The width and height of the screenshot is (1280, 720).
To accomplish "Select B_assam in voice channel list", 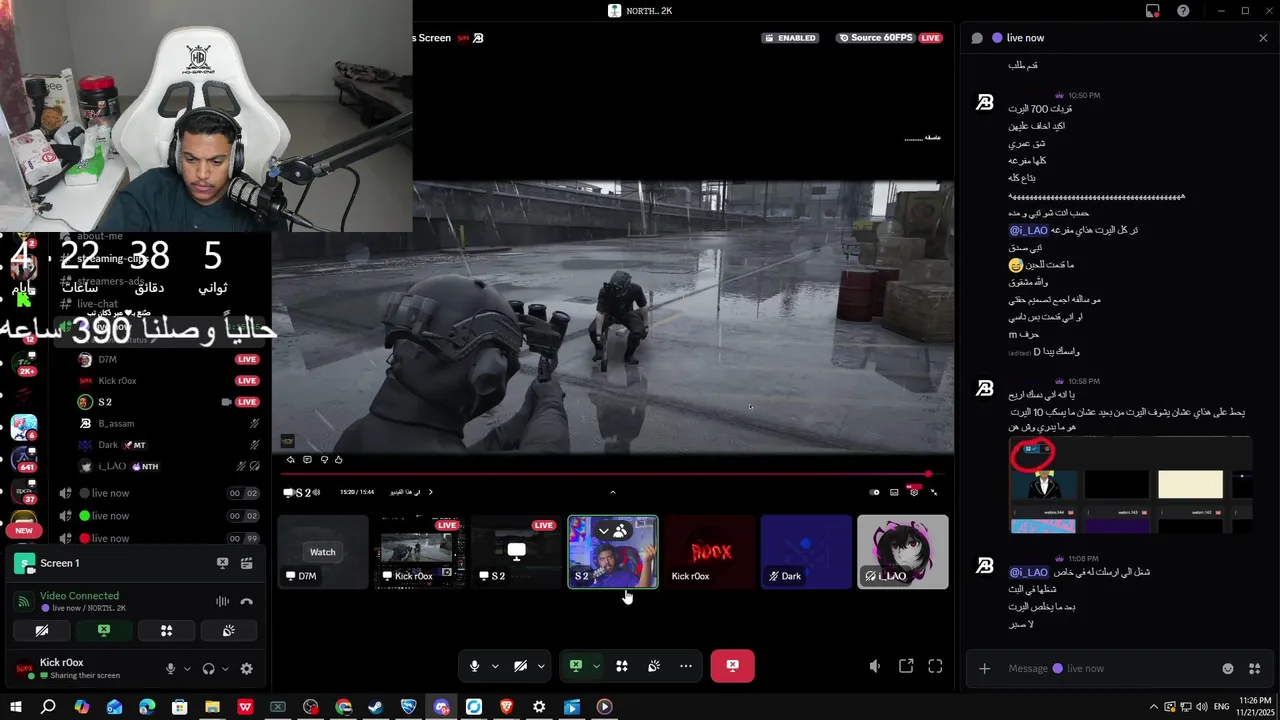I will pos(168,424).
